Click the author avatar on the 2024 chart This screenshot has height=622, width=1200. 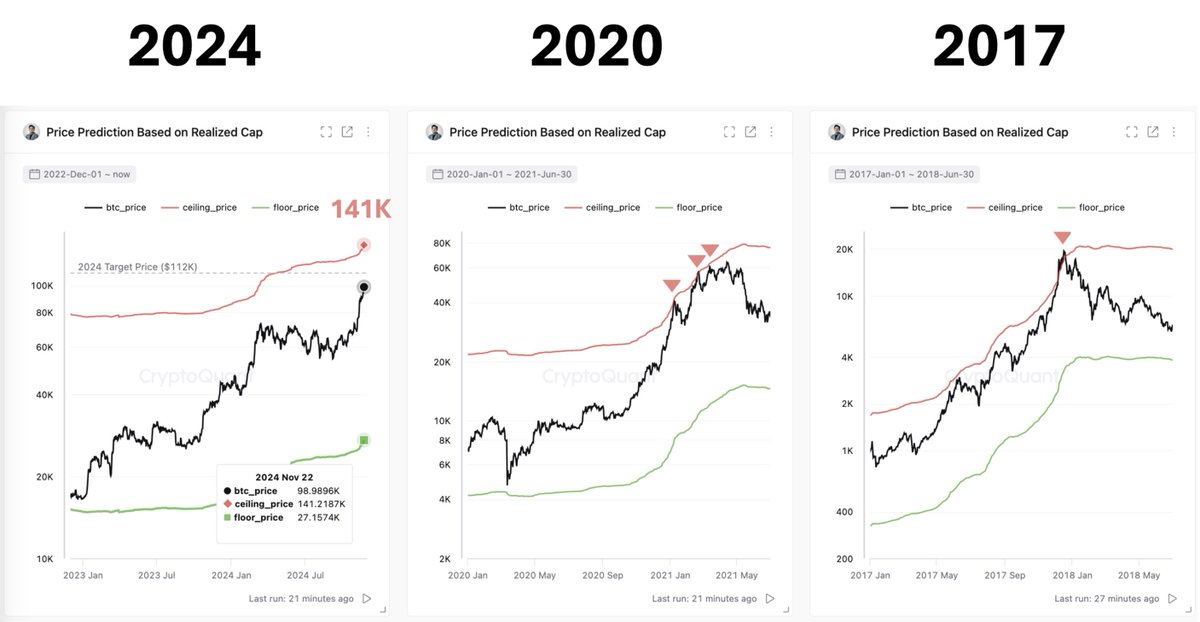point(31,131)
